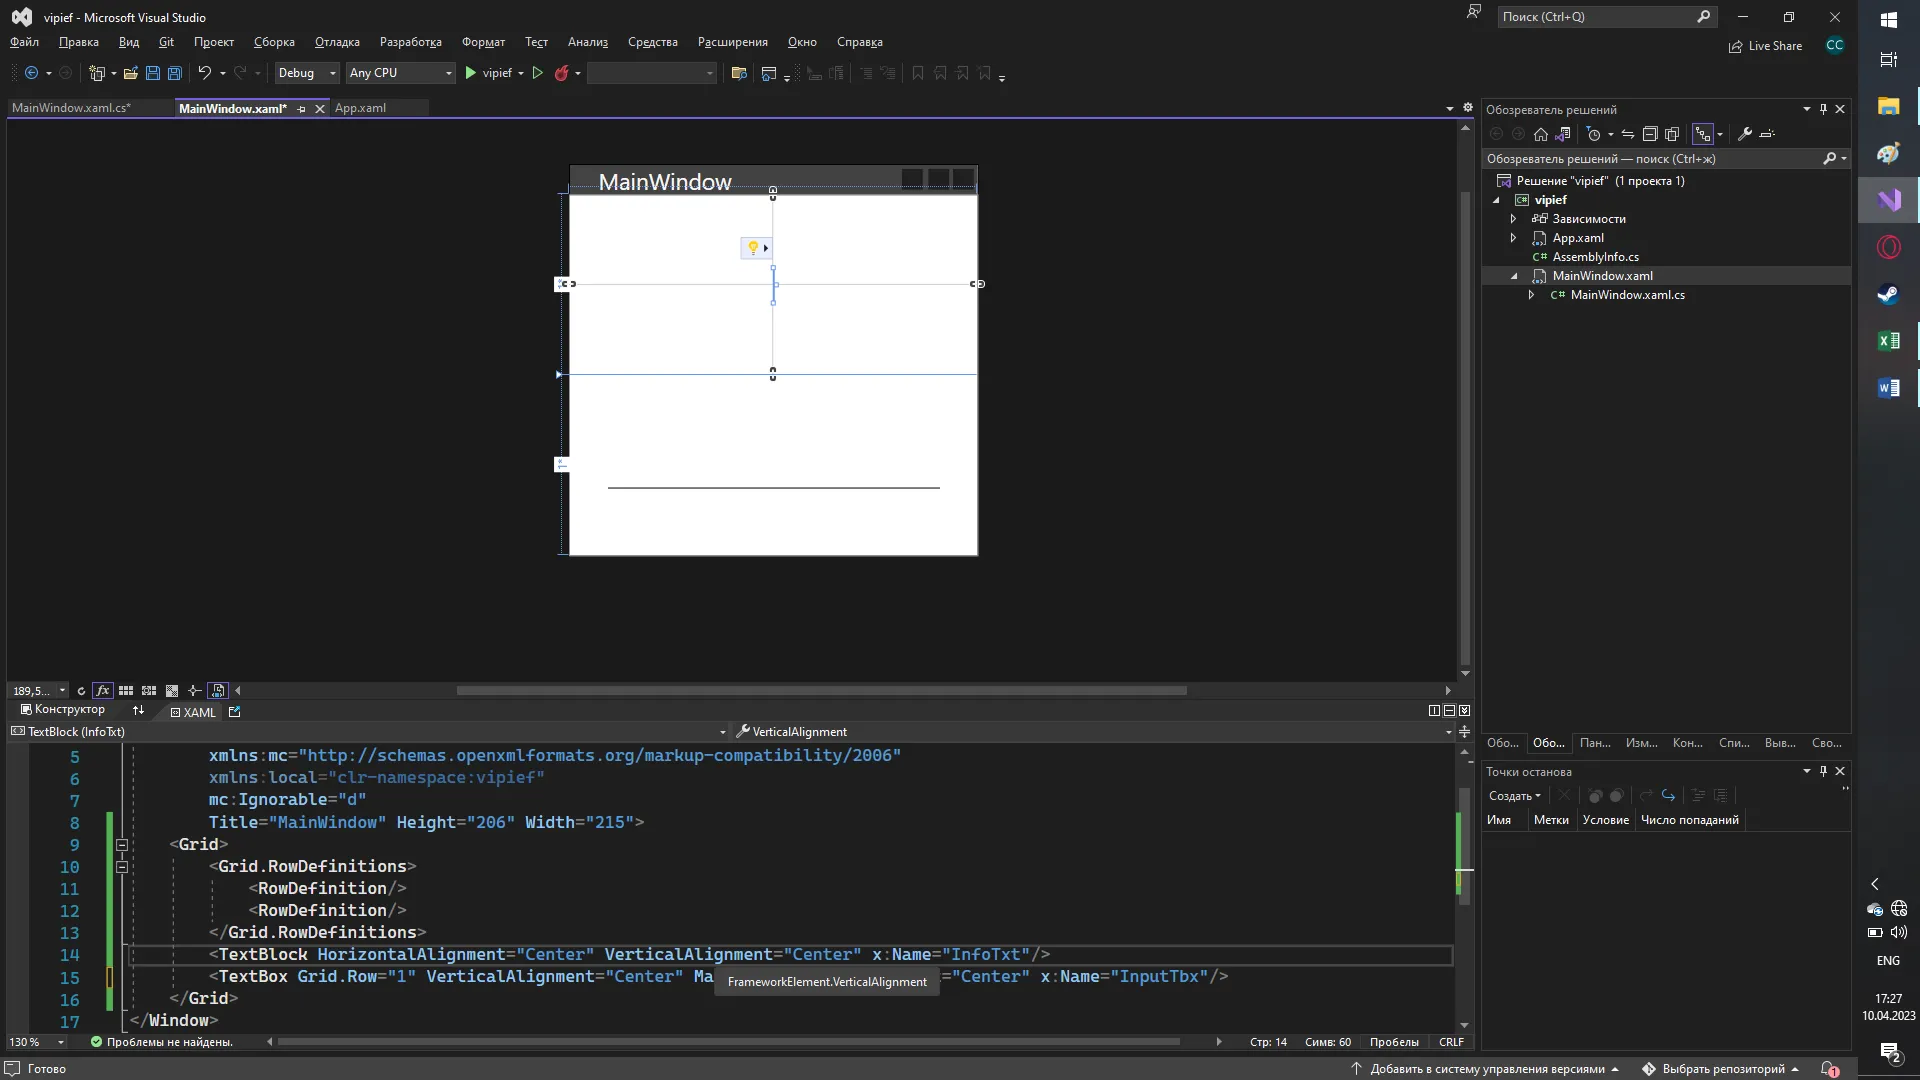
Task: Click the Save All toolbar icon
Action: point(175,73)
